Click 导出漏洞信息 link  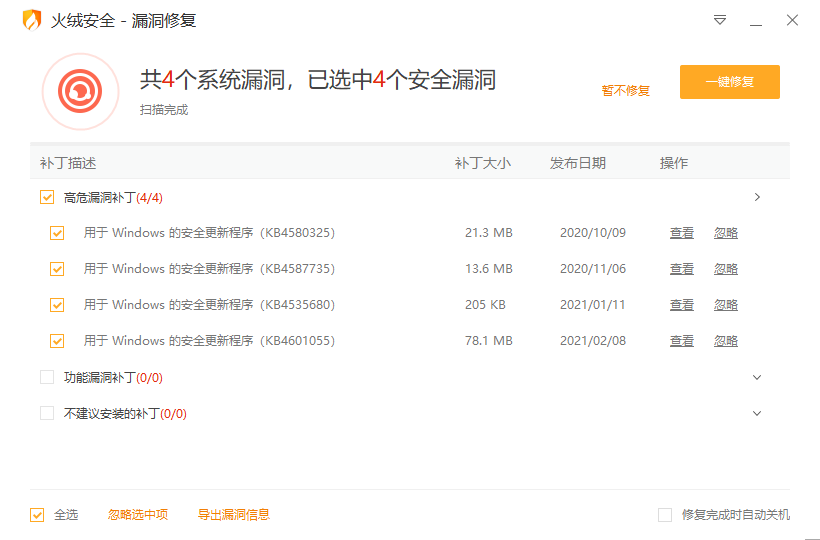pos(234,515)
